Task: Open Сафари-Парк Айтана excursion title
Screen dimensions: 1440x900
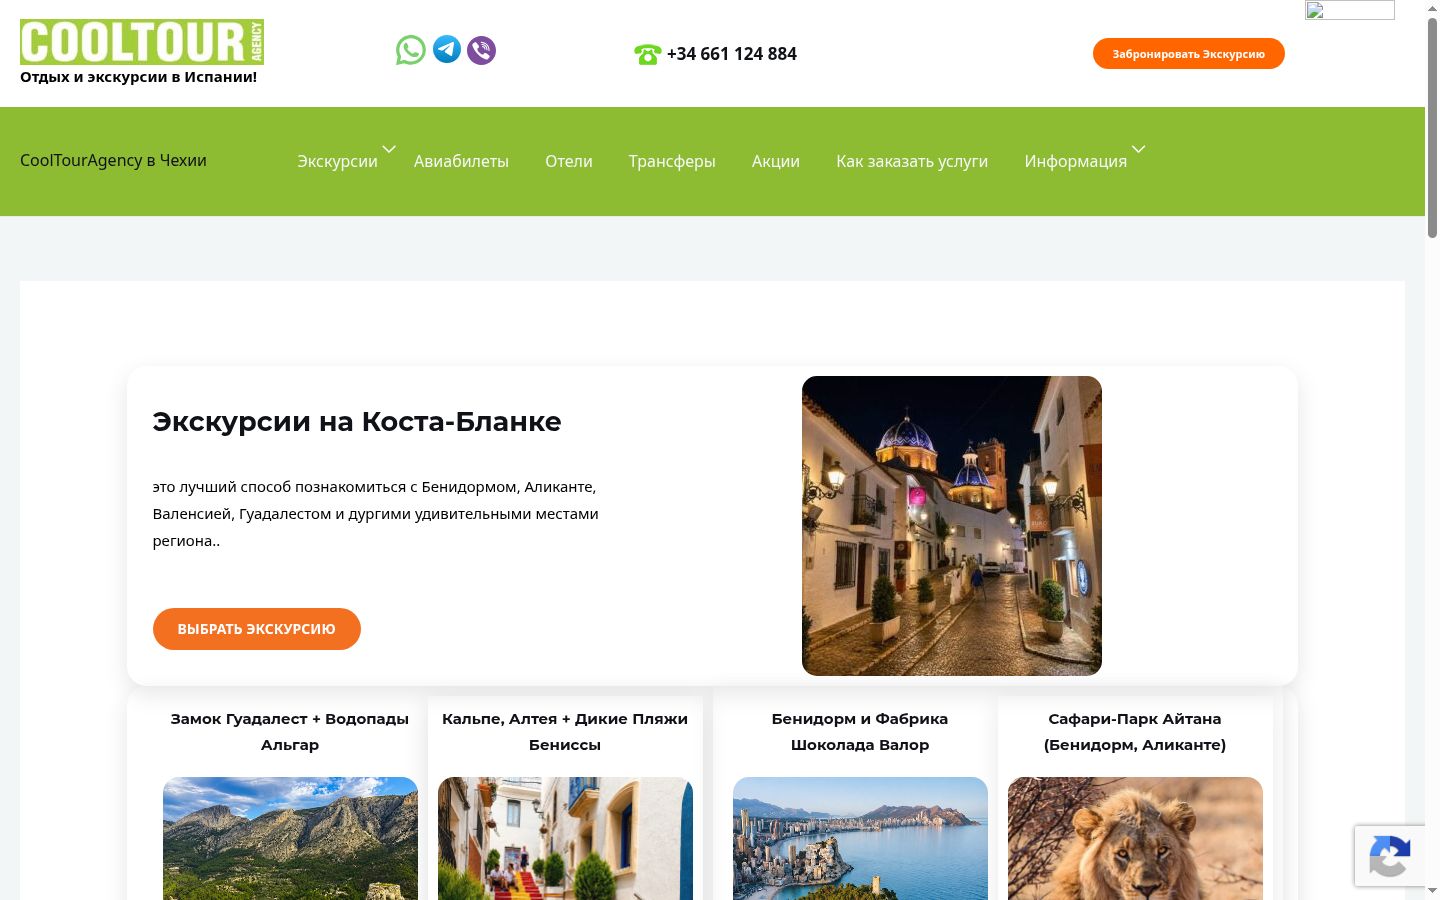Action: [1135, 732]
